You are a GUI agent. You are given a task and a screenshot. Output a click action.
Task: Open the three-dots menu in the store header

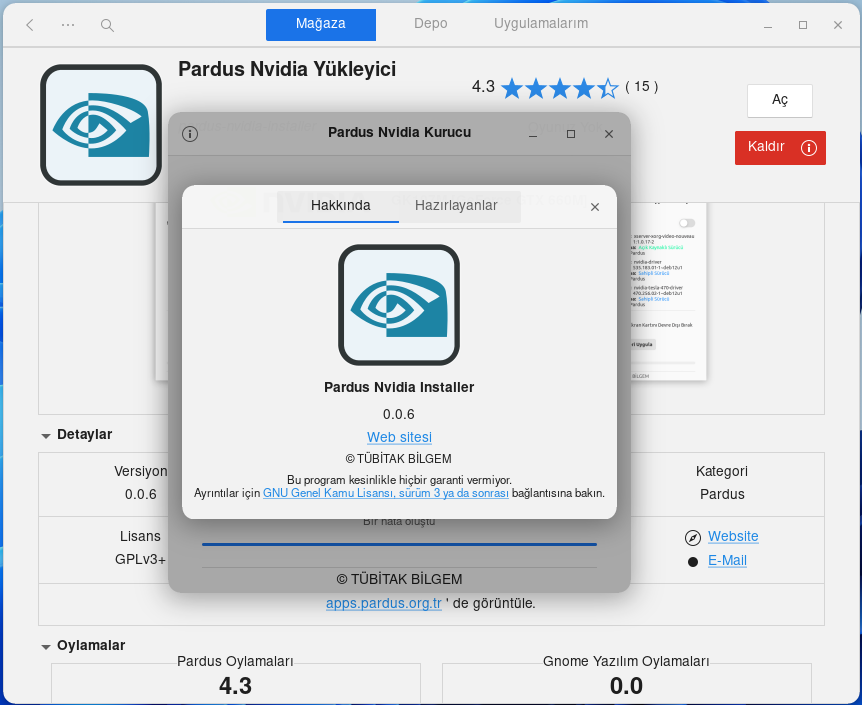[68, 25]
